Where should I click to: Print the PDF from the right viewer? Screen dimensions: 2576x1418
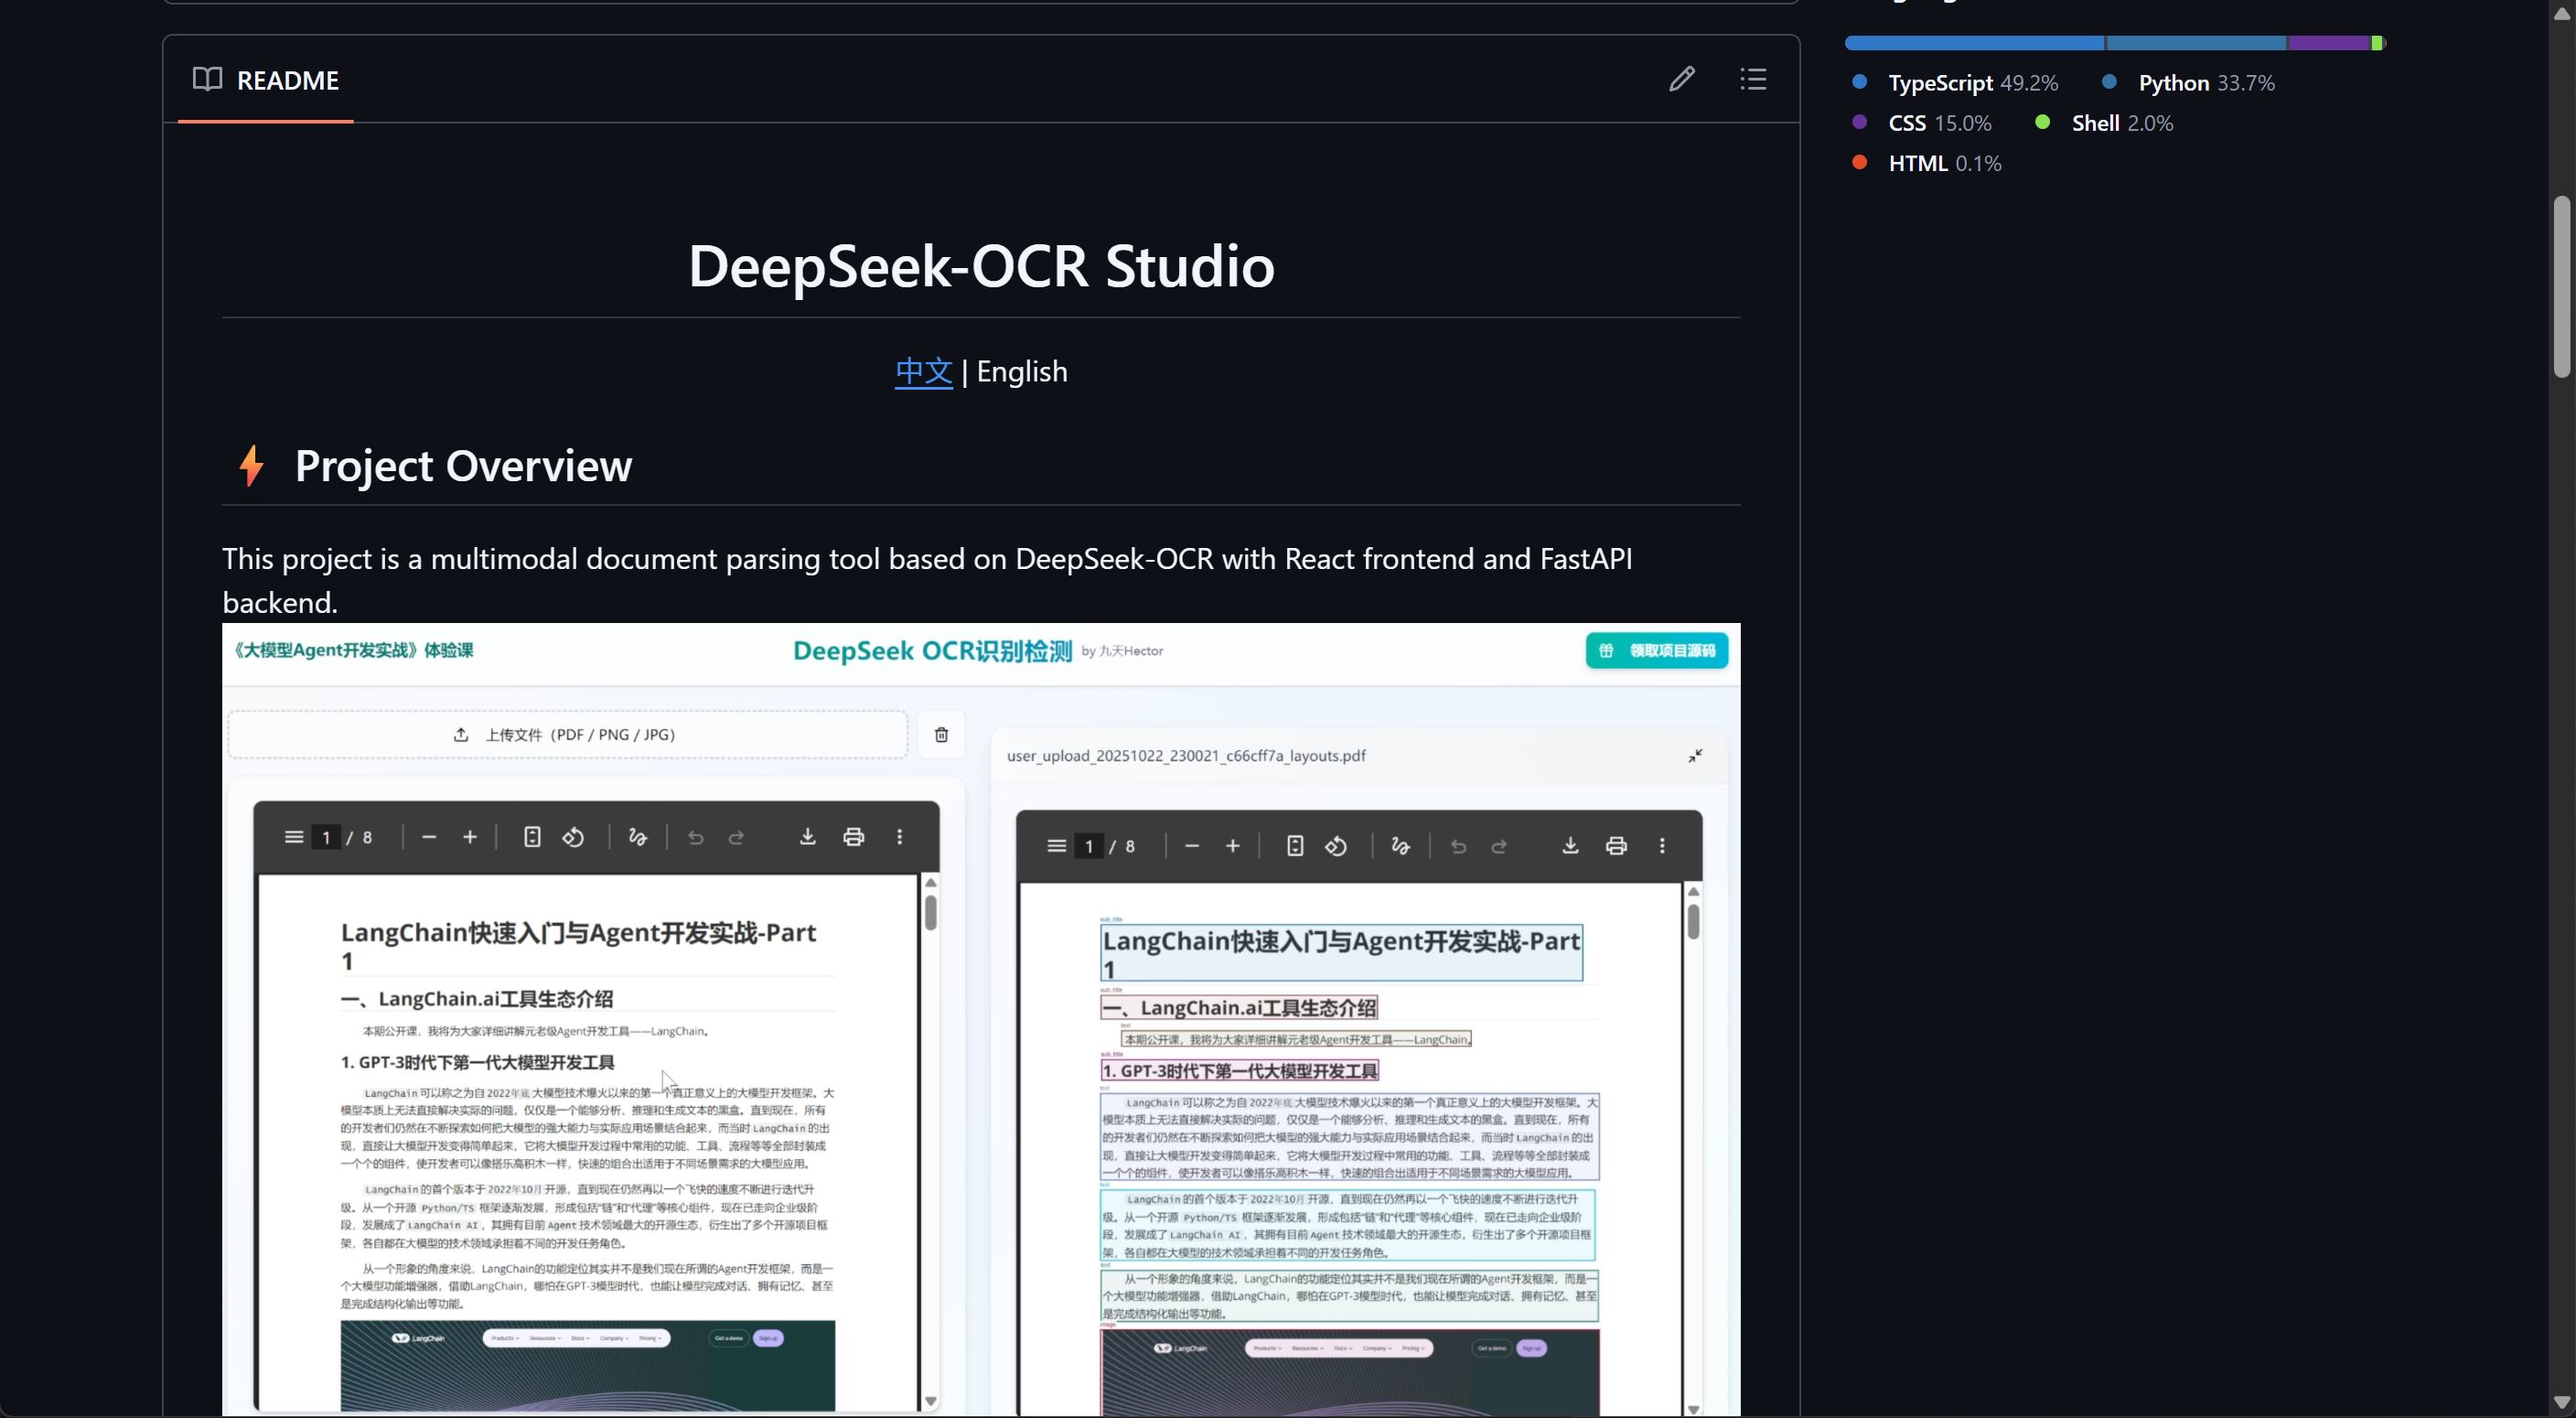click(x=1616, y=846)
